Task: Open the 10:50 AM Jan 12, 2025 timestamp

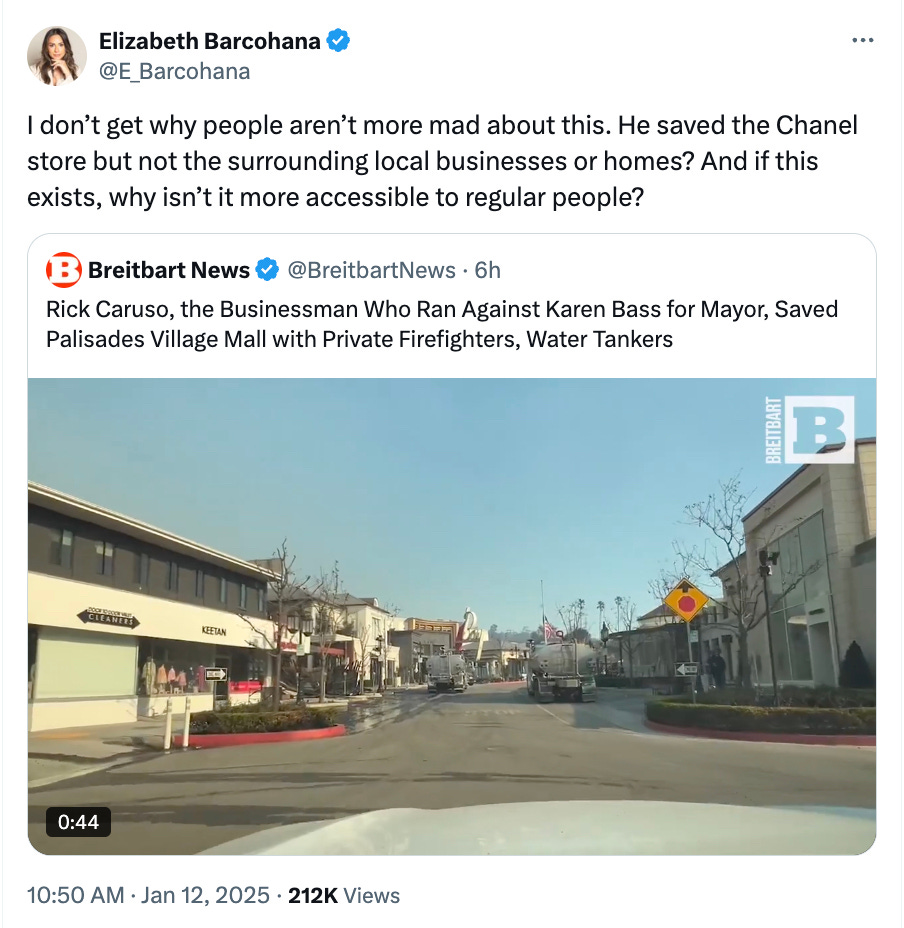Action: tap(148, 895)
